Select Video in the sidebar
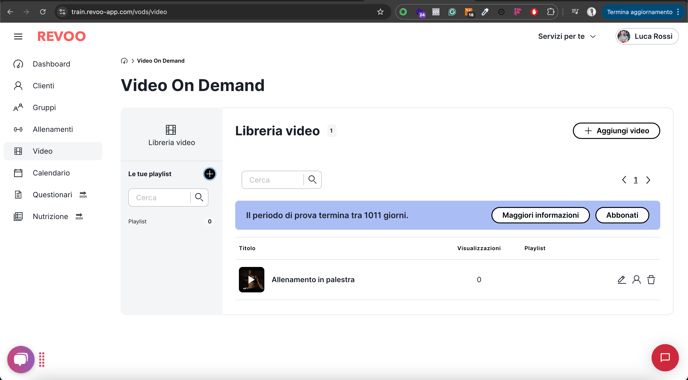Image resolution: width=688 pixels, height=380 pixels. [x=53, y=151]
